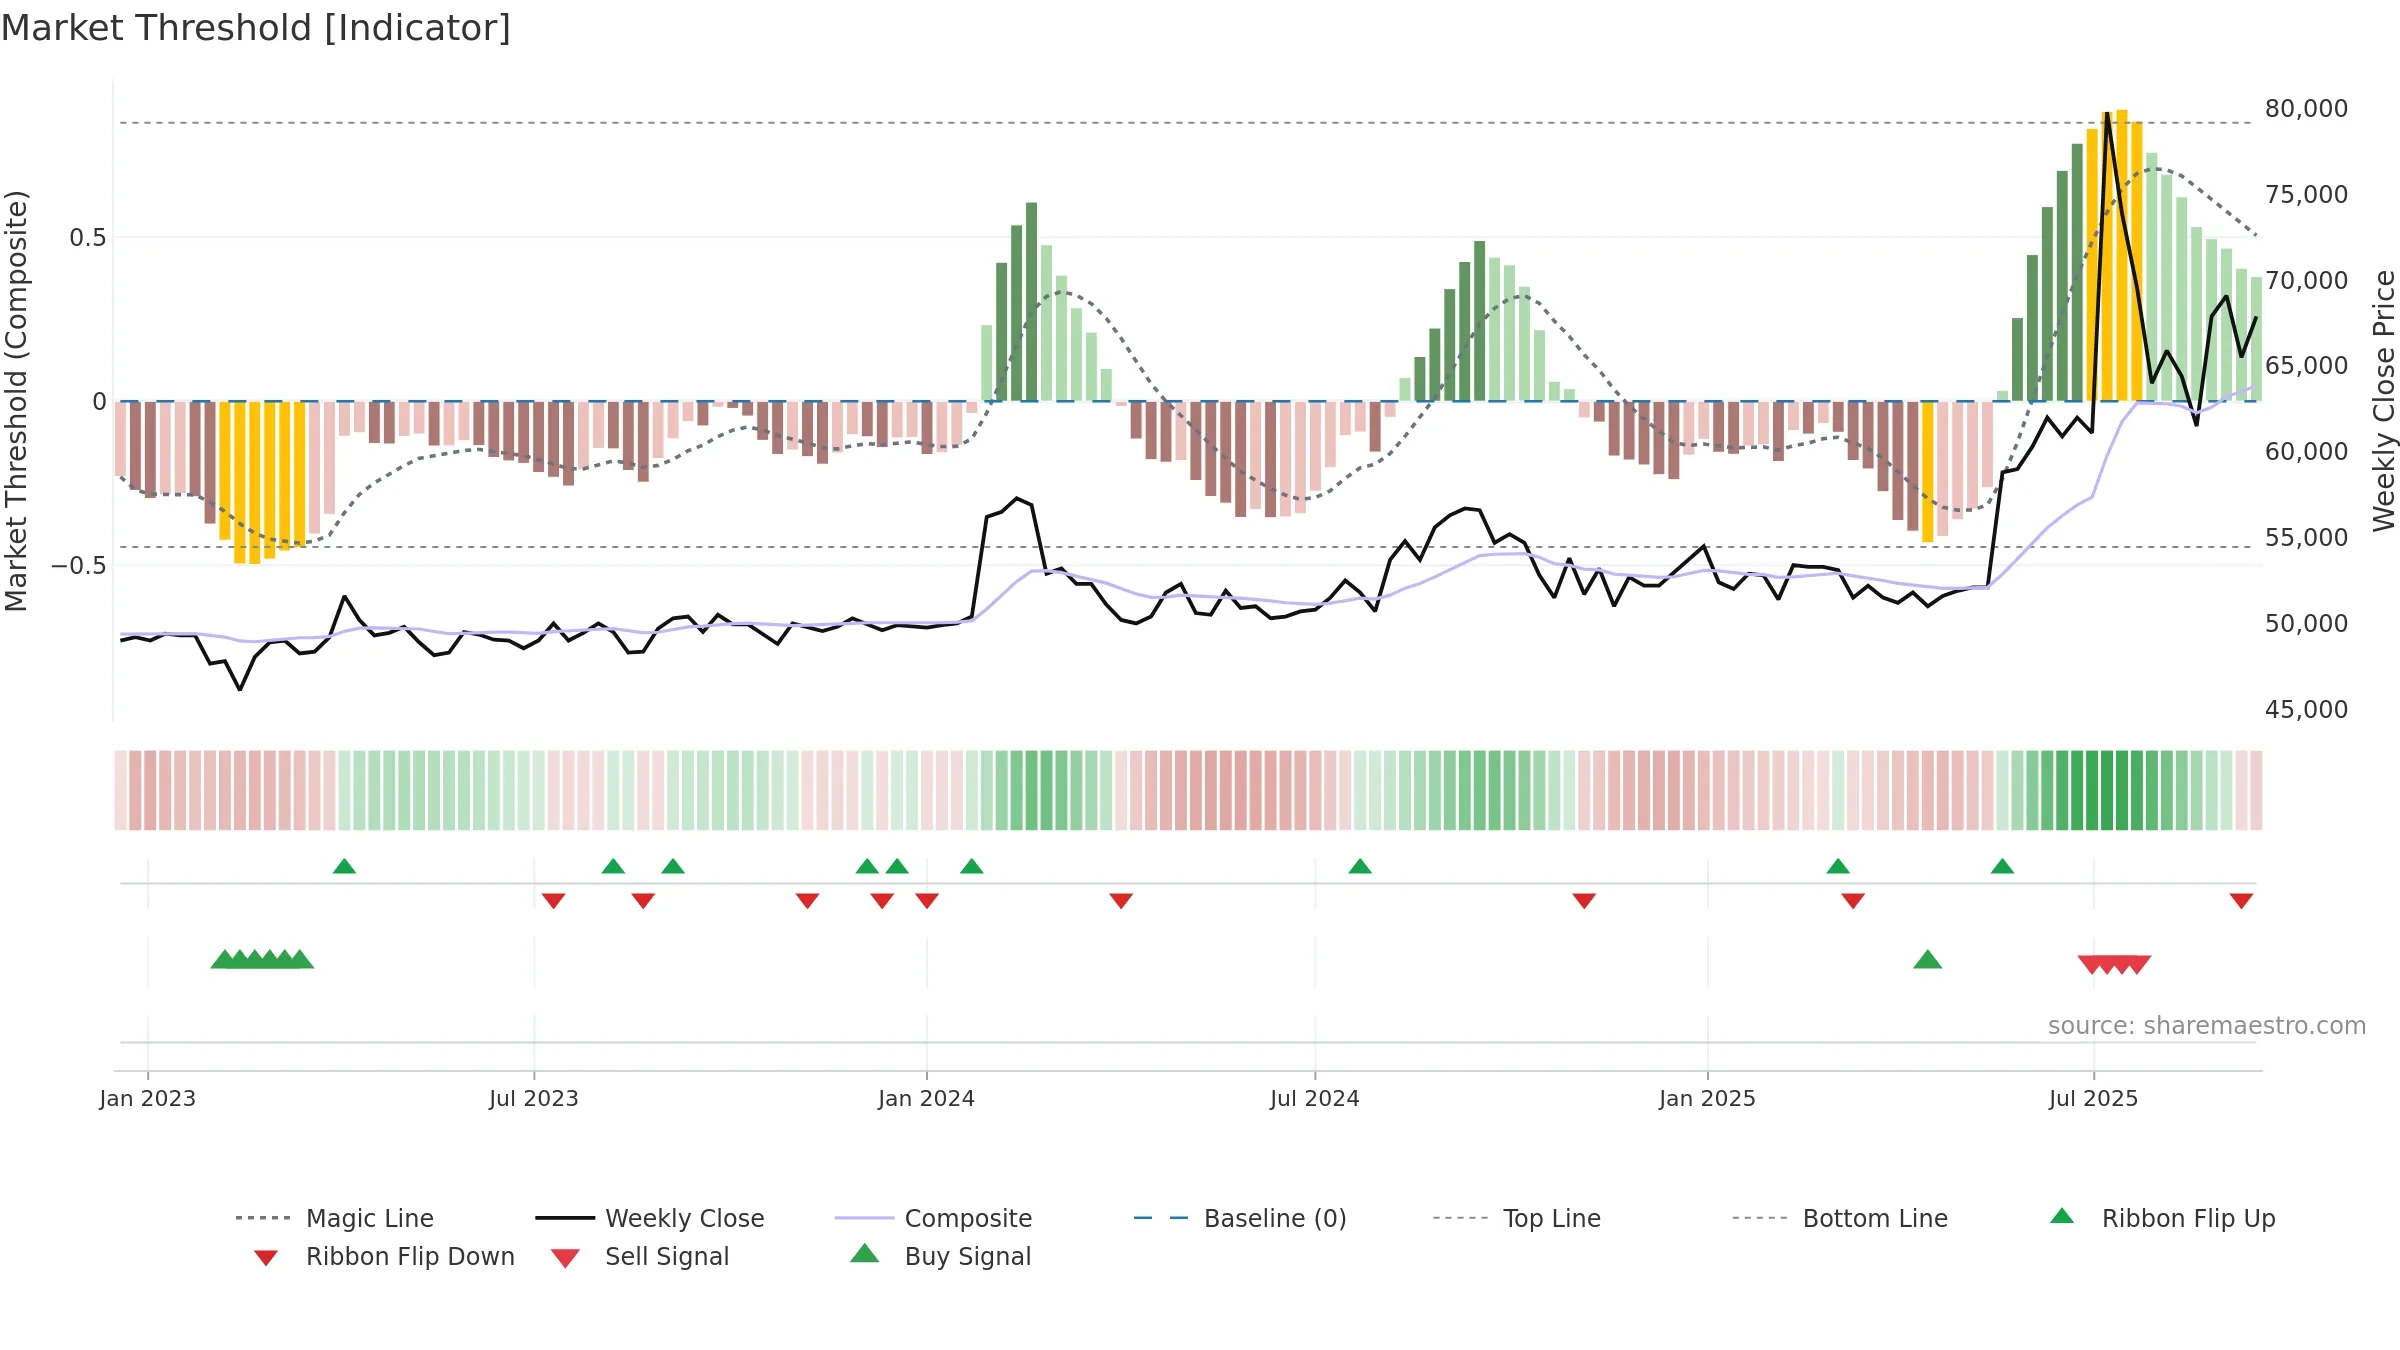The height and width of the screenshot is (1350, 2400).
Task: Click the Market Threshold [Indicator] chart title
Action: point(256,28)
